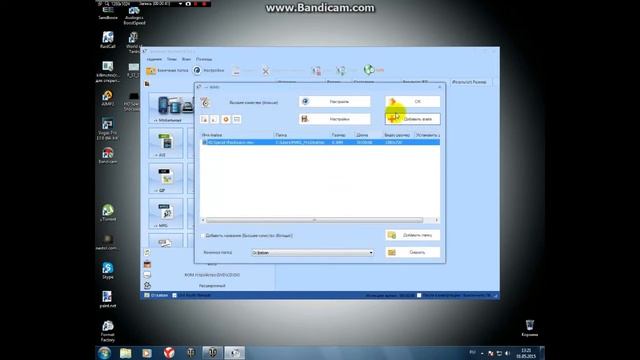Click the fourth small icon above the file list
640x360 pixels.
click(237, 119)
